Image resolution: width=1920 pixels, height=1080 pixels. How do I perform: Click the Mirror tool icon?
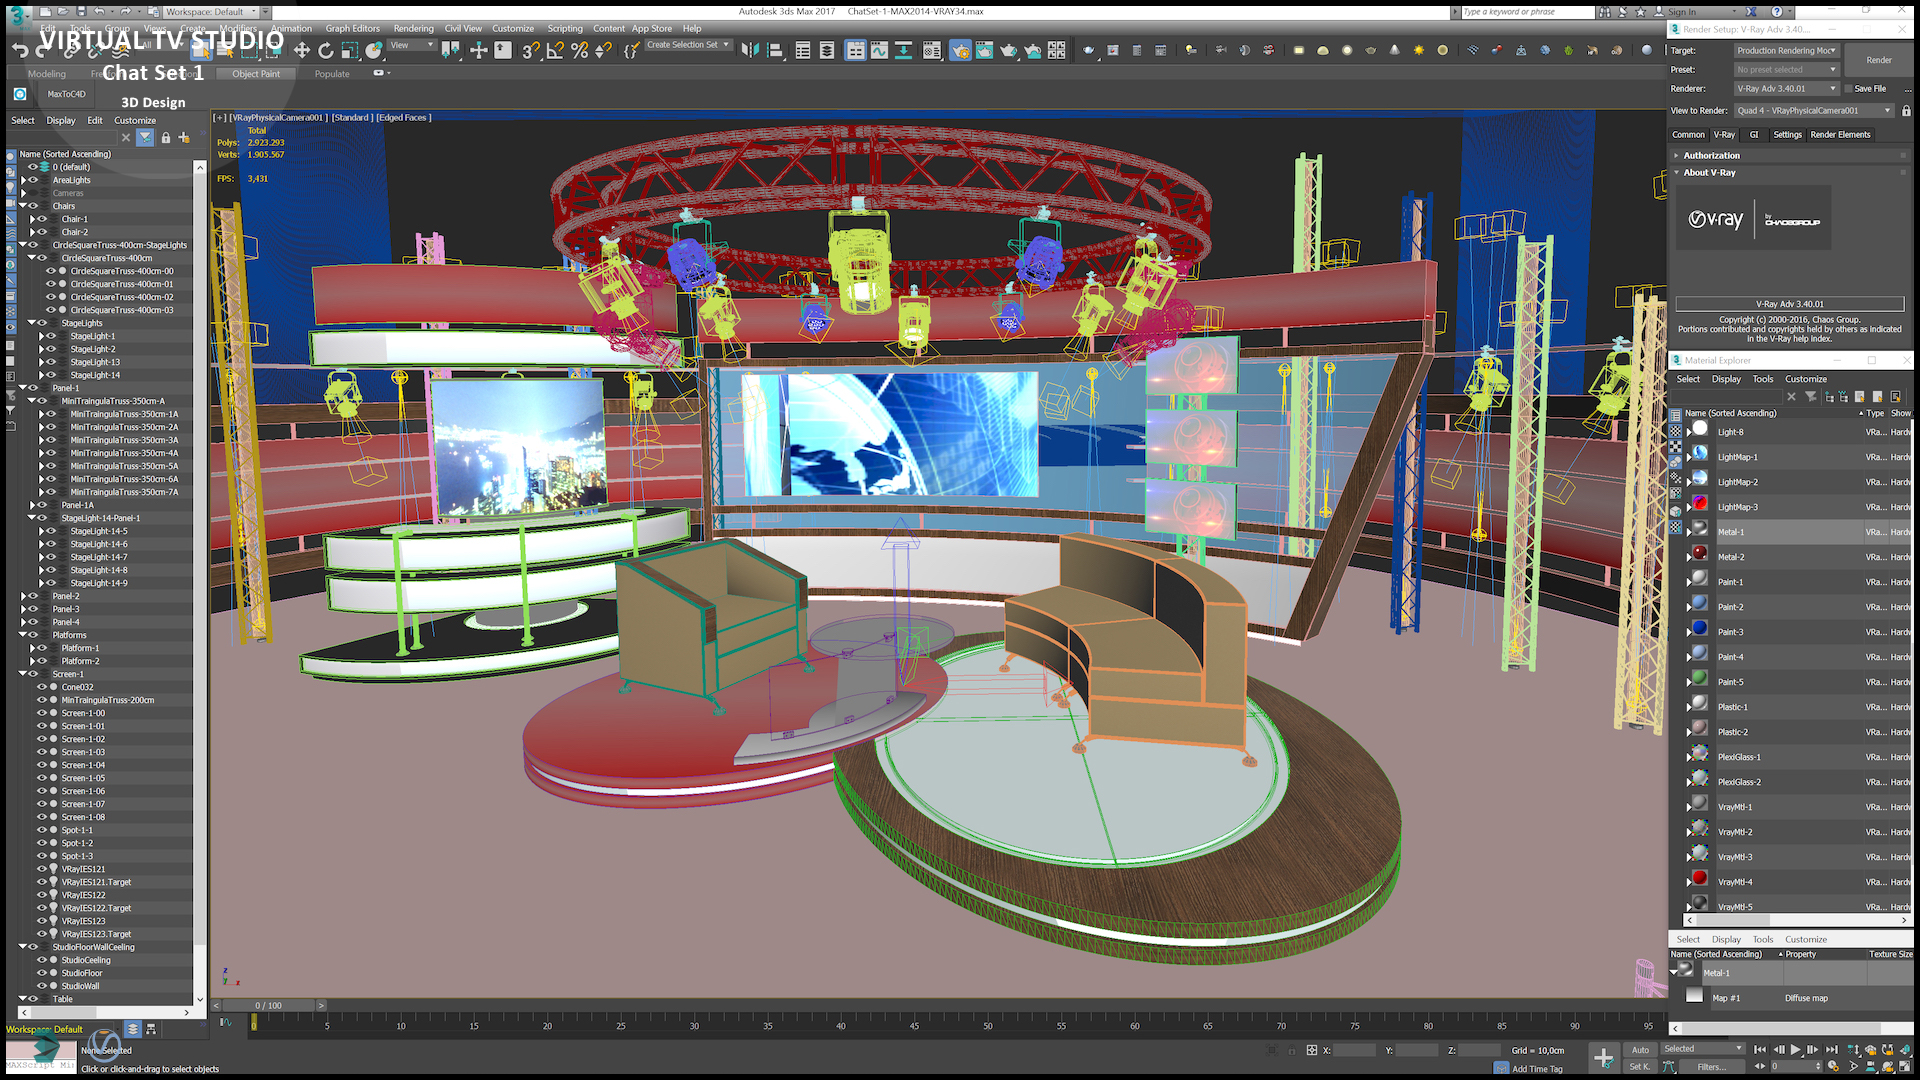click(750, 50)
